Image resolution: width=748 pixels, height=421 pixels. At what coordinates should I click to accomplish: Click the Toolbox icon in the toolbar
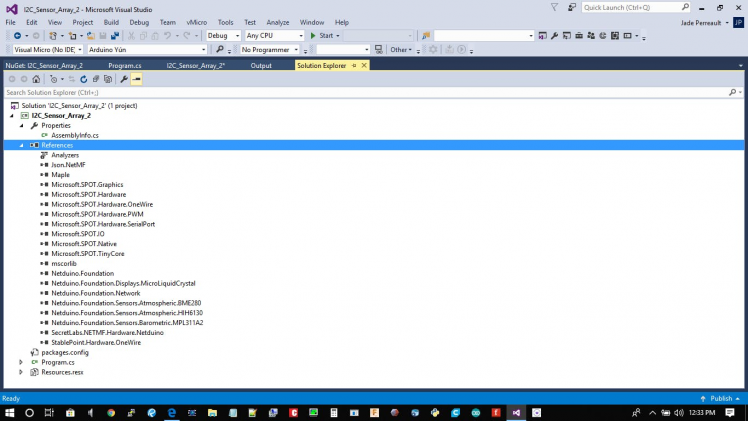point(579,36)
